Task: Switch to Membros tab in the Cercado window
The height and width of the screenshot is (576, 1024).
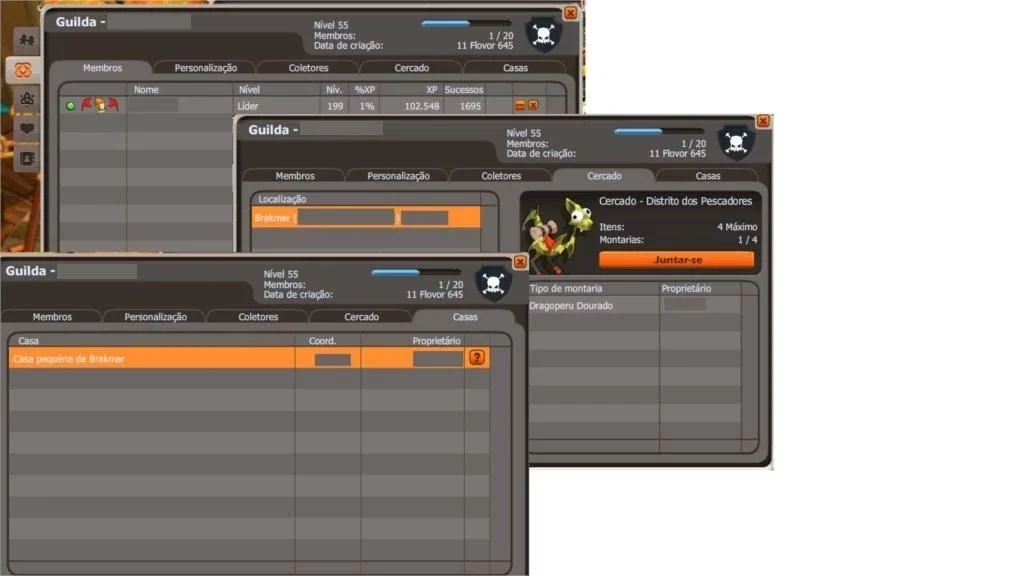Action: point(295,176)
